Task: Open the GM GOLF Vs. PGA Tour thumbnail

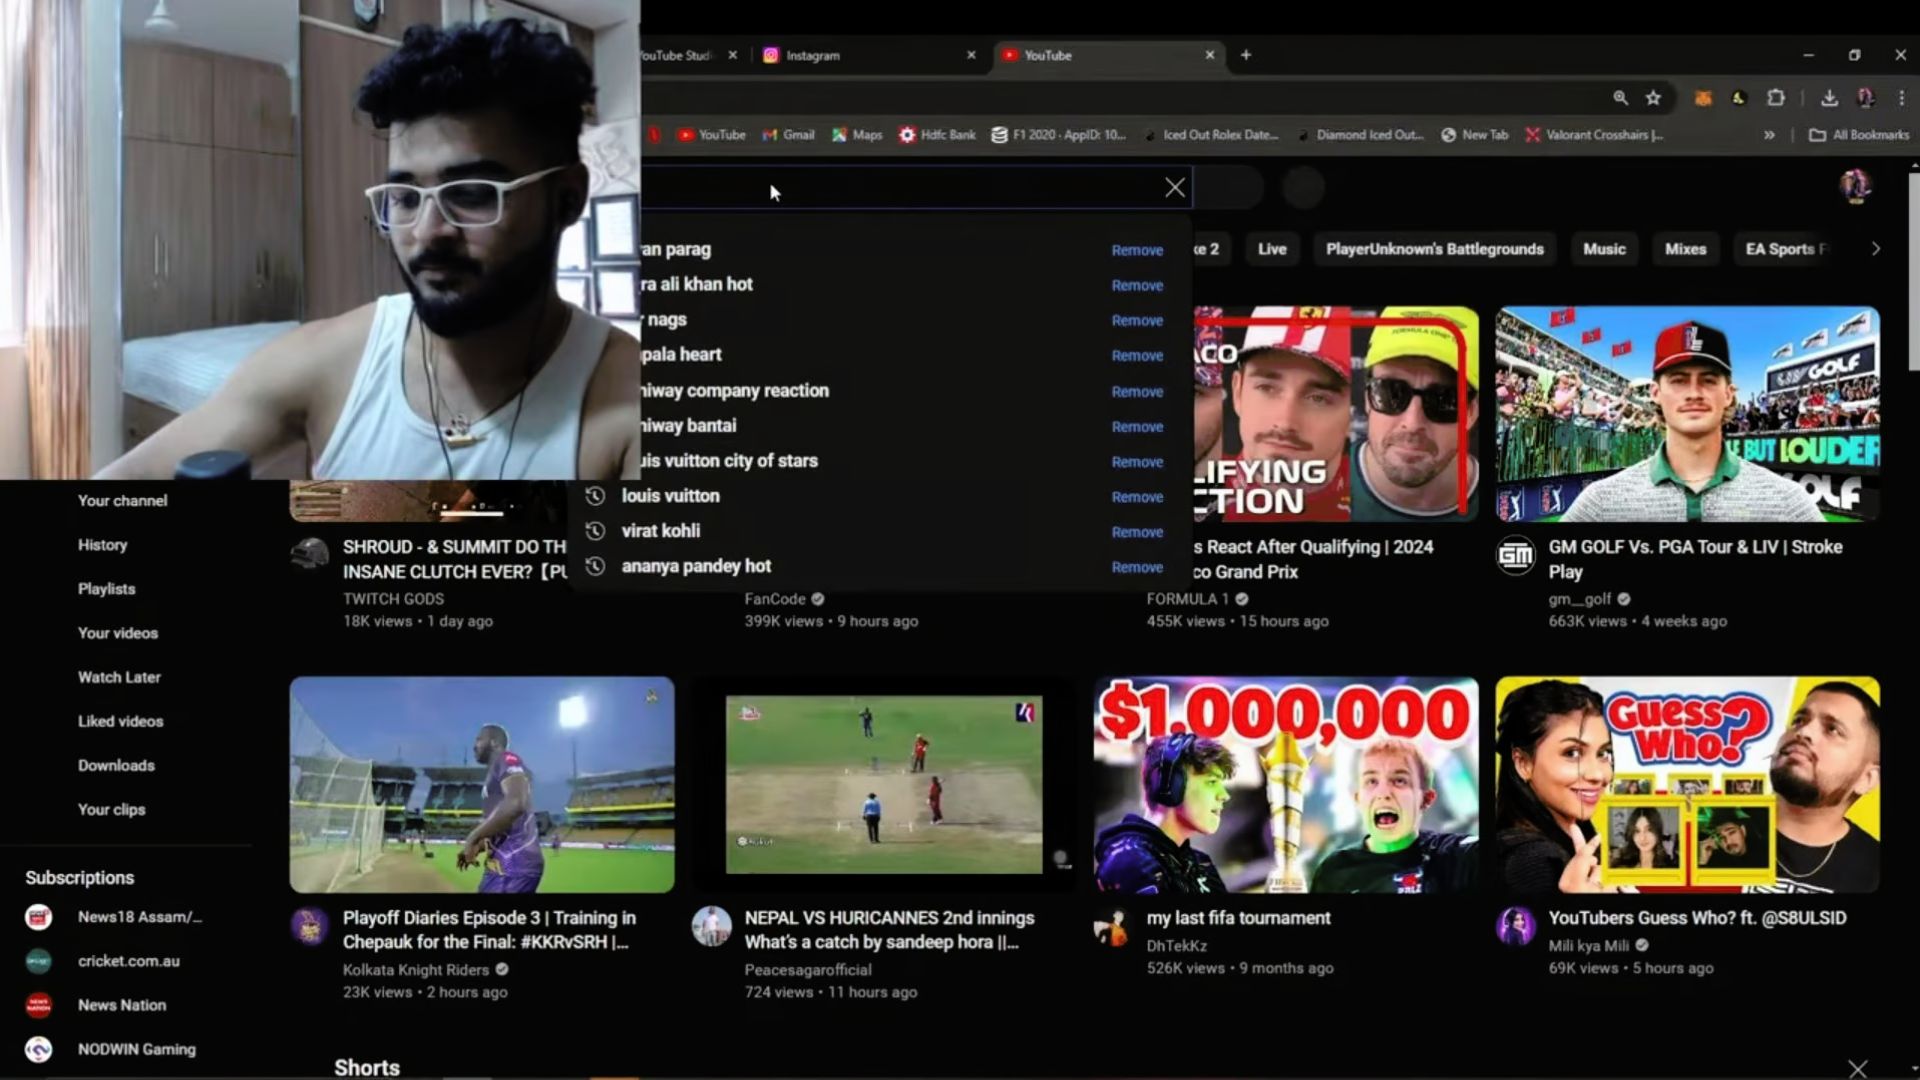Action: tap(1687, 414)
